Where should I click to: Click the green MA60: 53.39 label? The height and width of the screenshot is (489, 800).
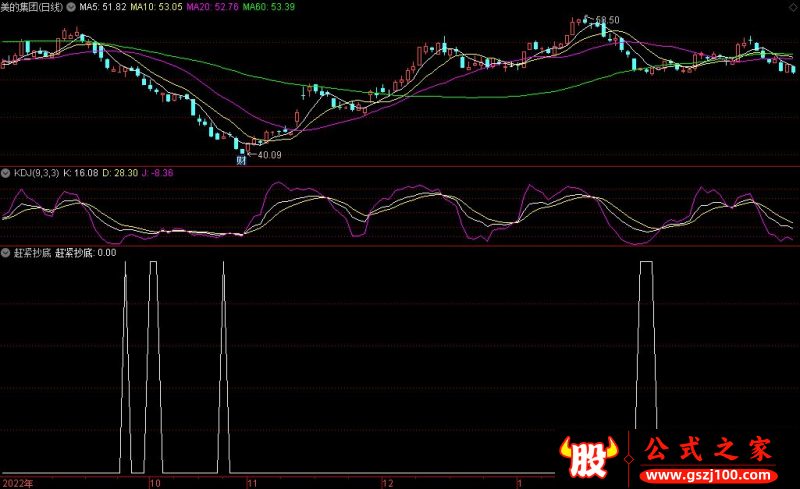[270, 6]
